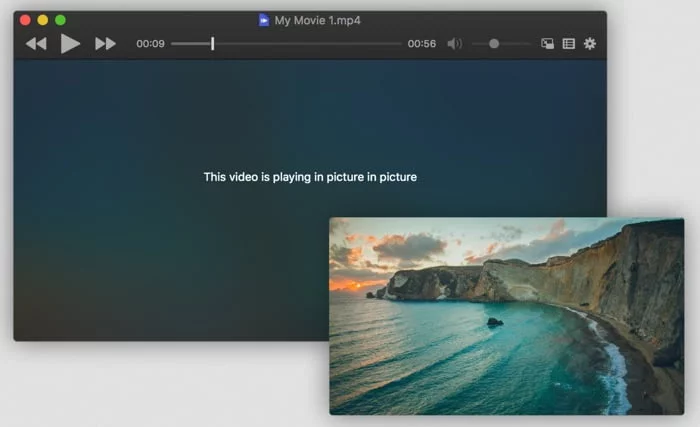Screen dimensions: 700x427
Task: Click "This video is playing in picture in picture" message
Action: (x=310, y=177)
